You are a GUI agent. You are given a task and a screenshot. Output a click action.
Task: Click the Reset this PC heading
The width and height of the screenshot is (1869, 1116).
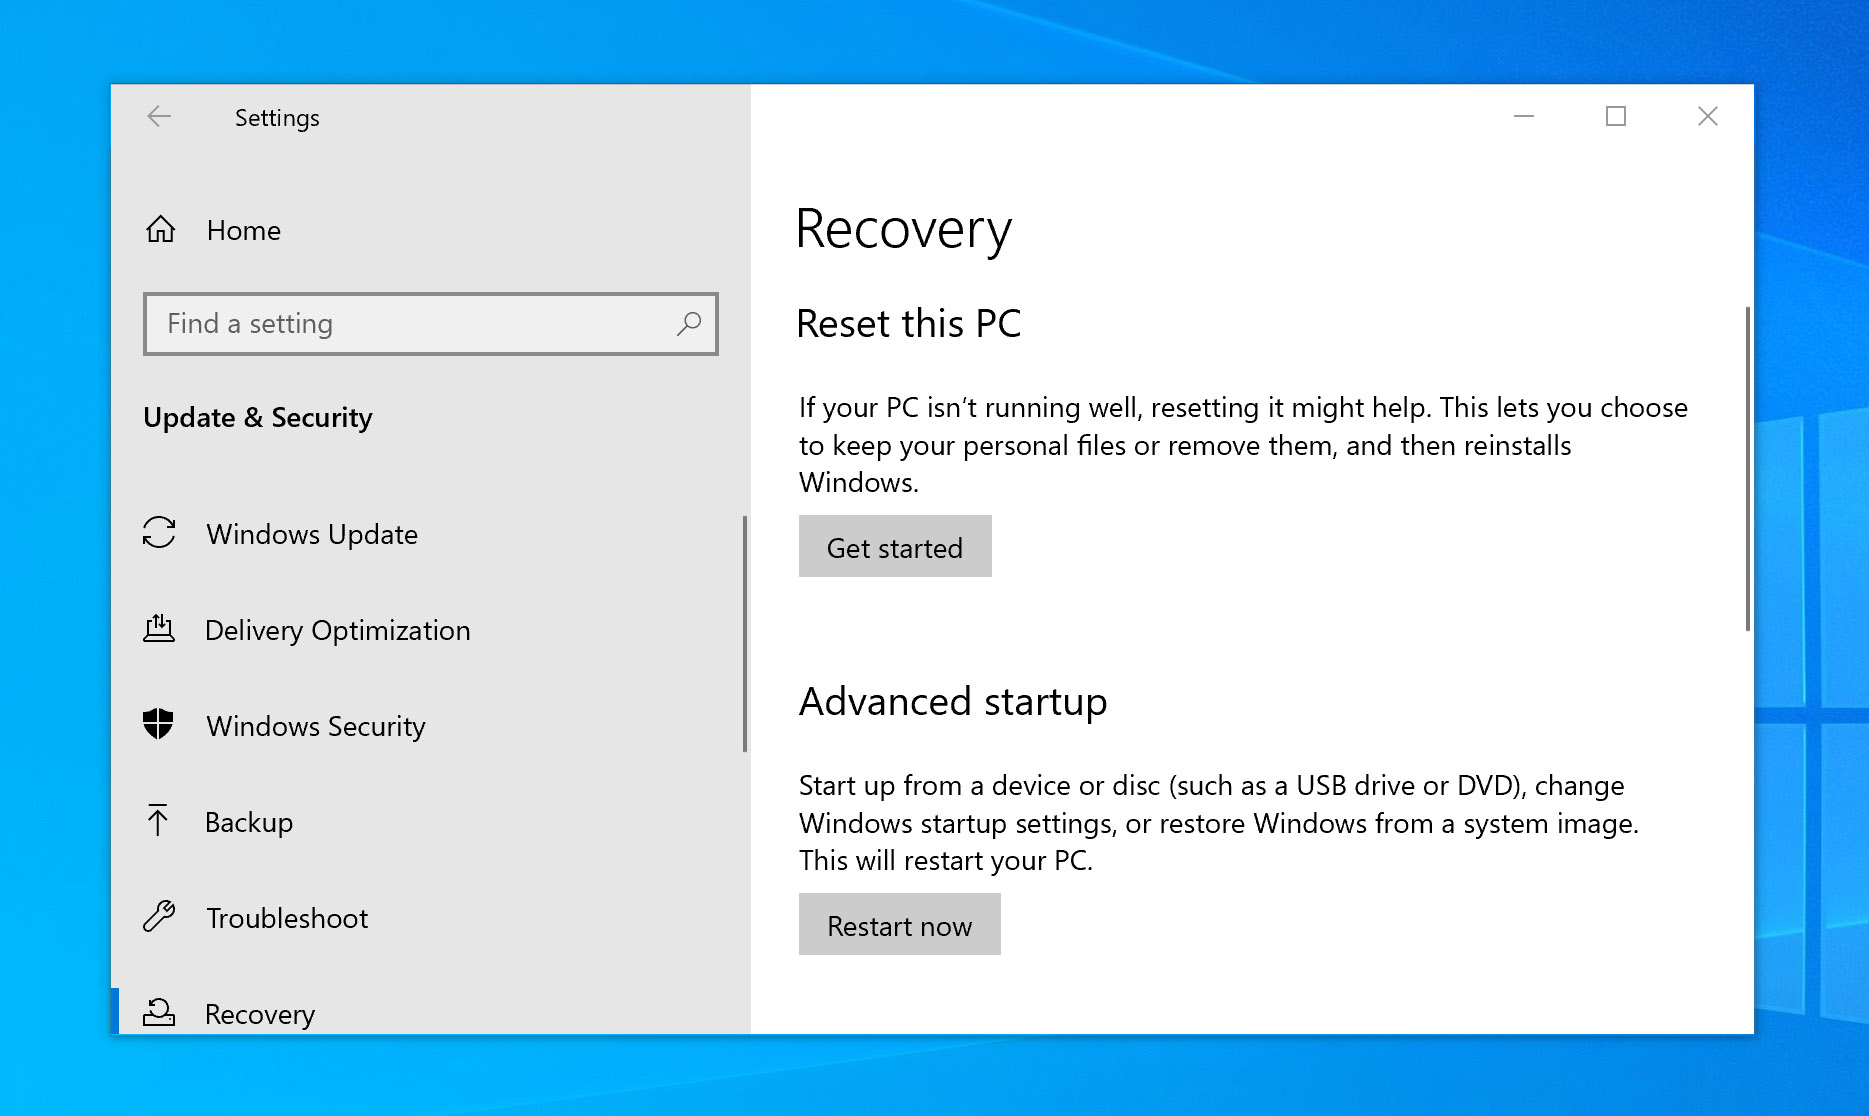click(x=909, y=324)
